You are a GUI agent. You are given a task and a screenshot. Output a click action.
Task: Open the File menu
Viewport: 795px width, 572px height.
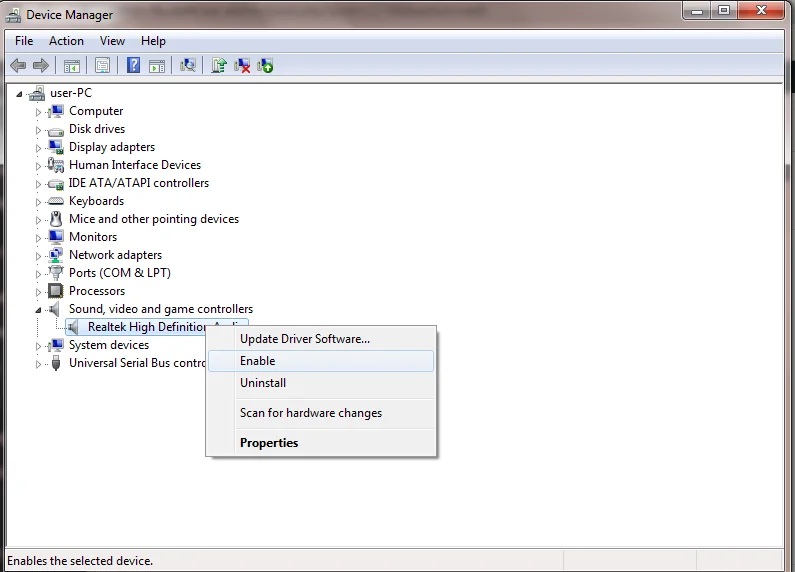[24, 41]
